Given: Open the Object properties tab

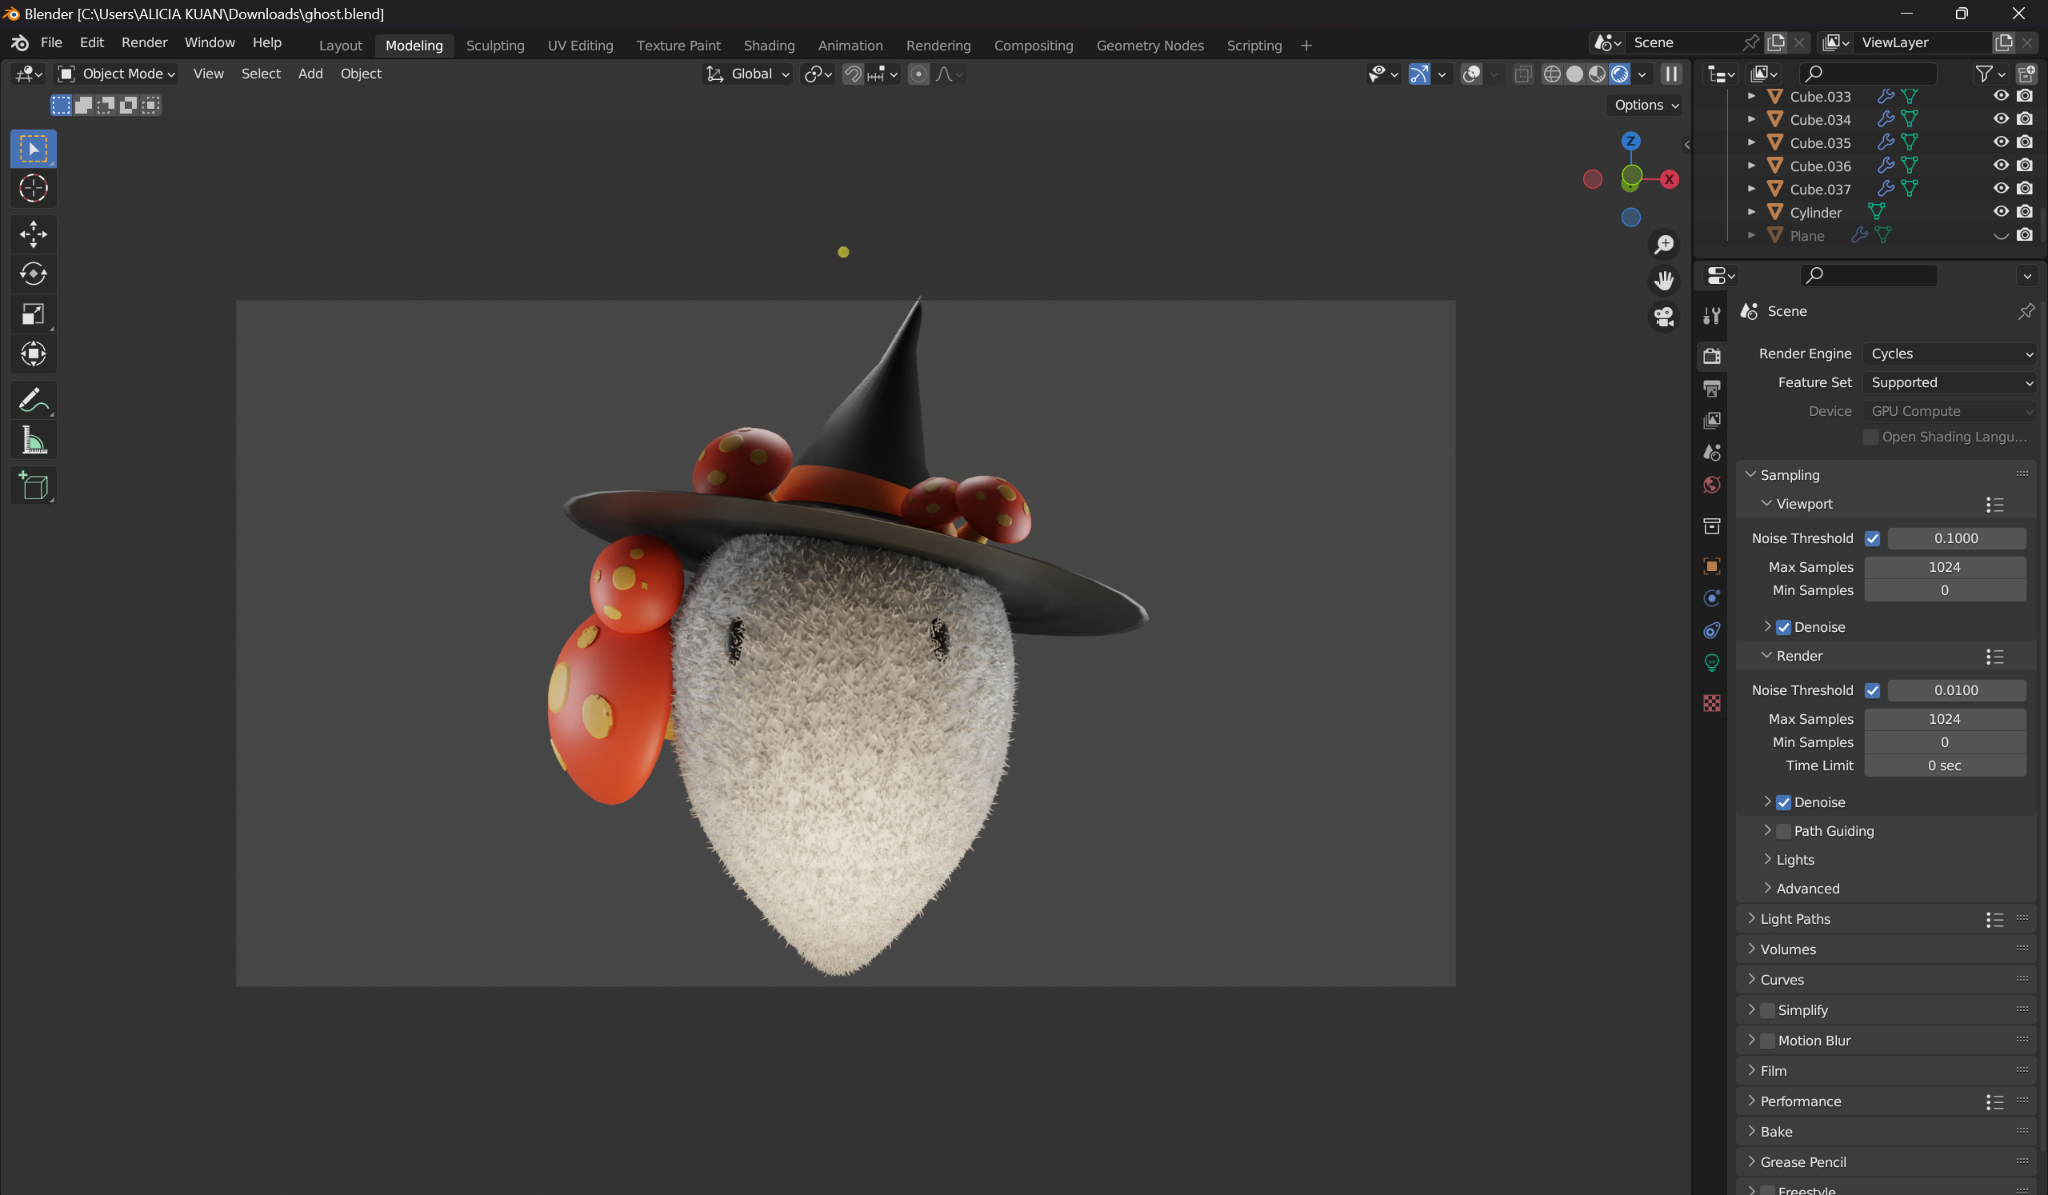Looking at the screenshot, I should tap(1712, 566).
